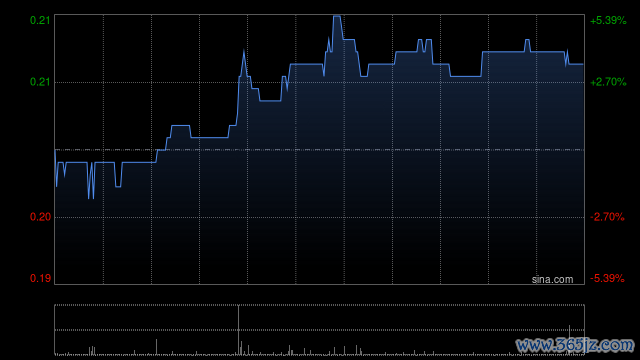Select the 0.21 label on +2.70% gridline
The width and height of the screenshot is (640, 360).
40,82
